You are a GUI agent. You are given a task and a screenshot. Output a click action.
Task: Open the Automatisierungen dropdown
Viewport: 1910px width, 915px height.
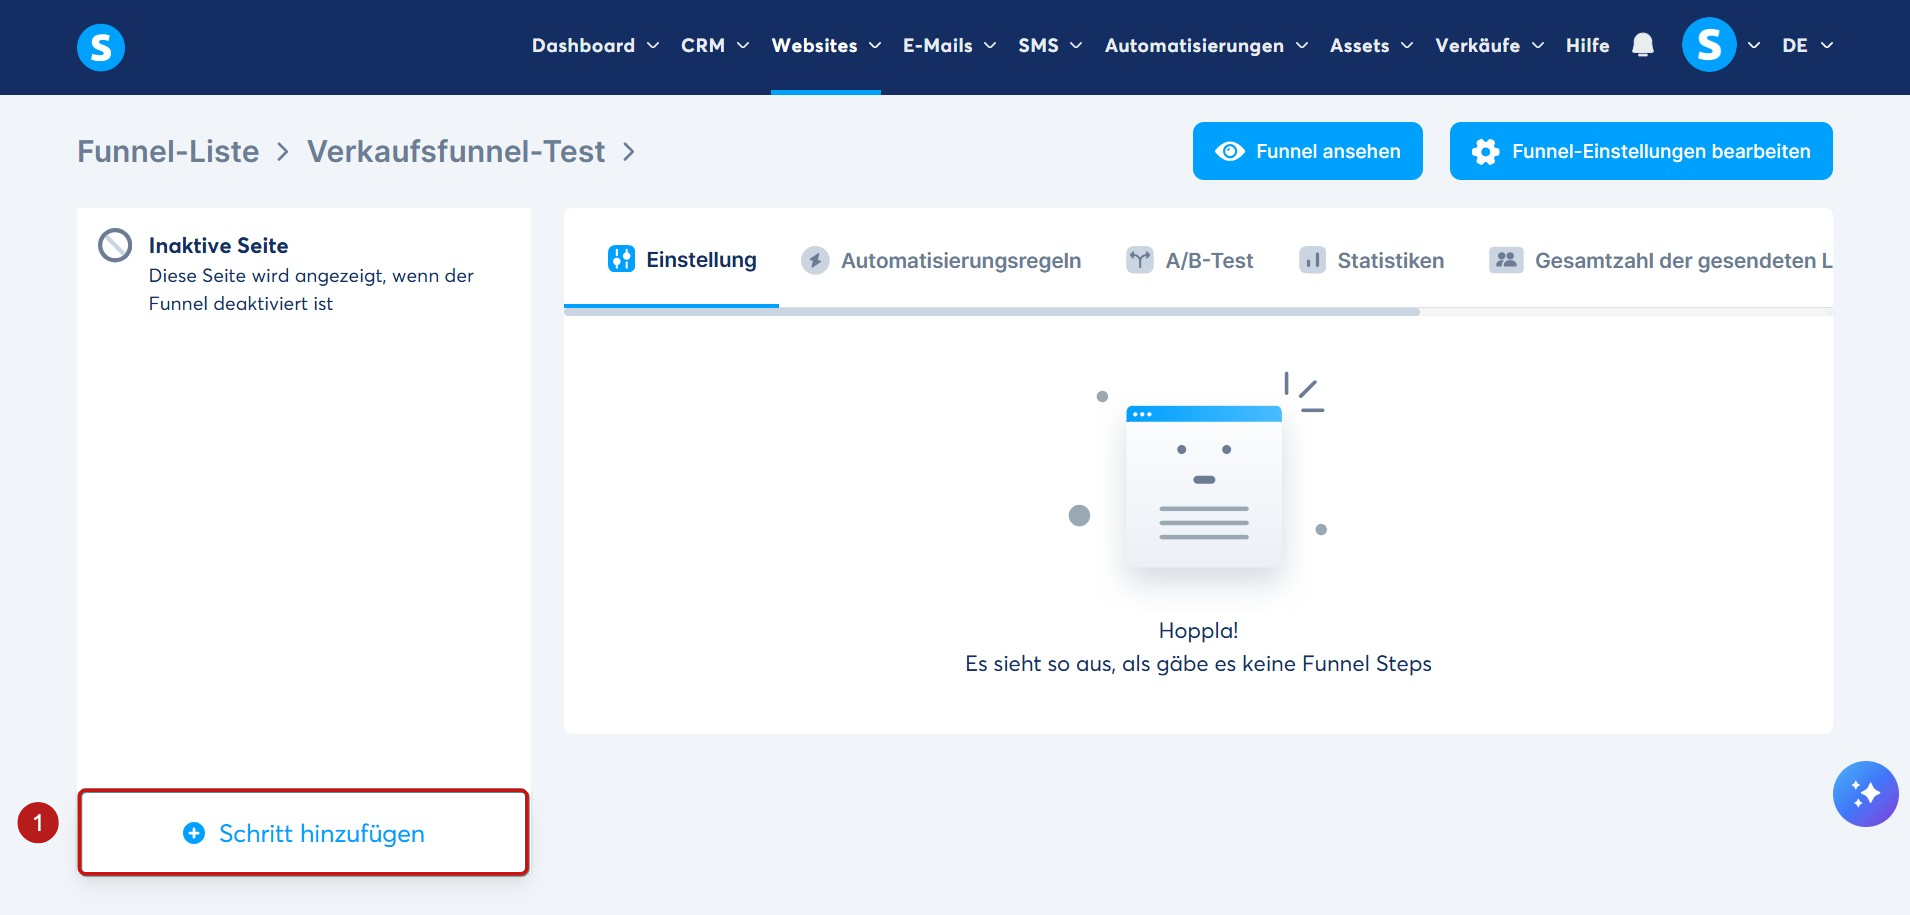click(1206, 45)
